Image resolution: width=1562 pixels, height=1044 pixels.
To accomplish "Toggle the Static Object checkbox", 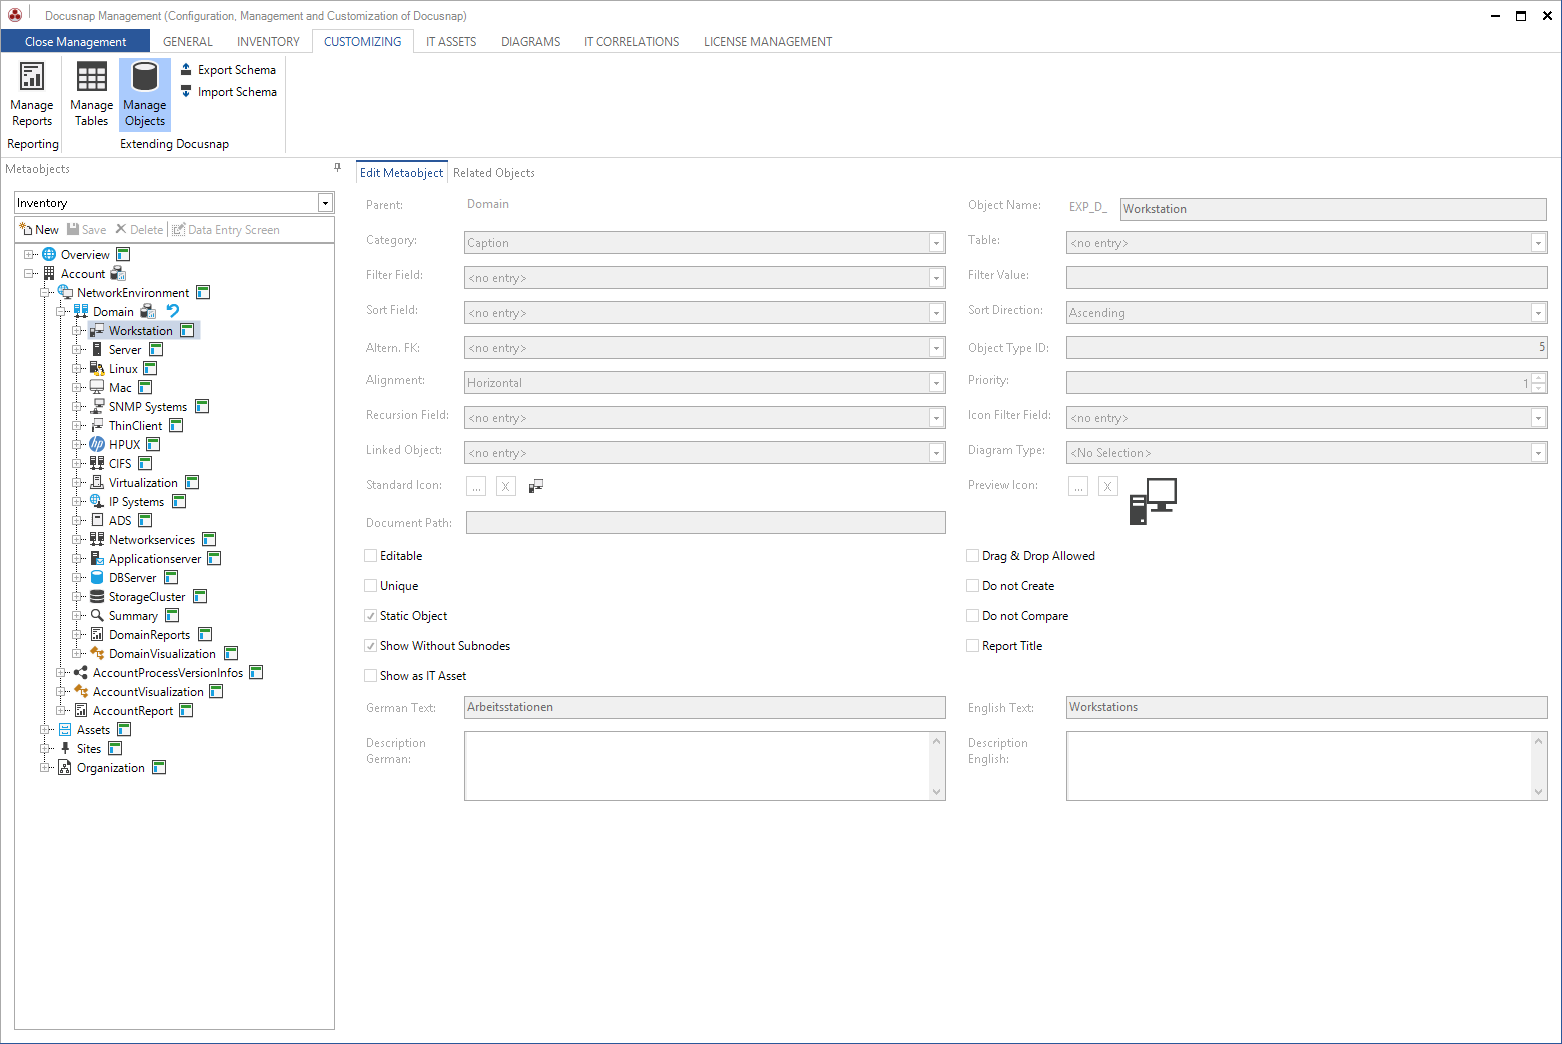I will [371, 616].
